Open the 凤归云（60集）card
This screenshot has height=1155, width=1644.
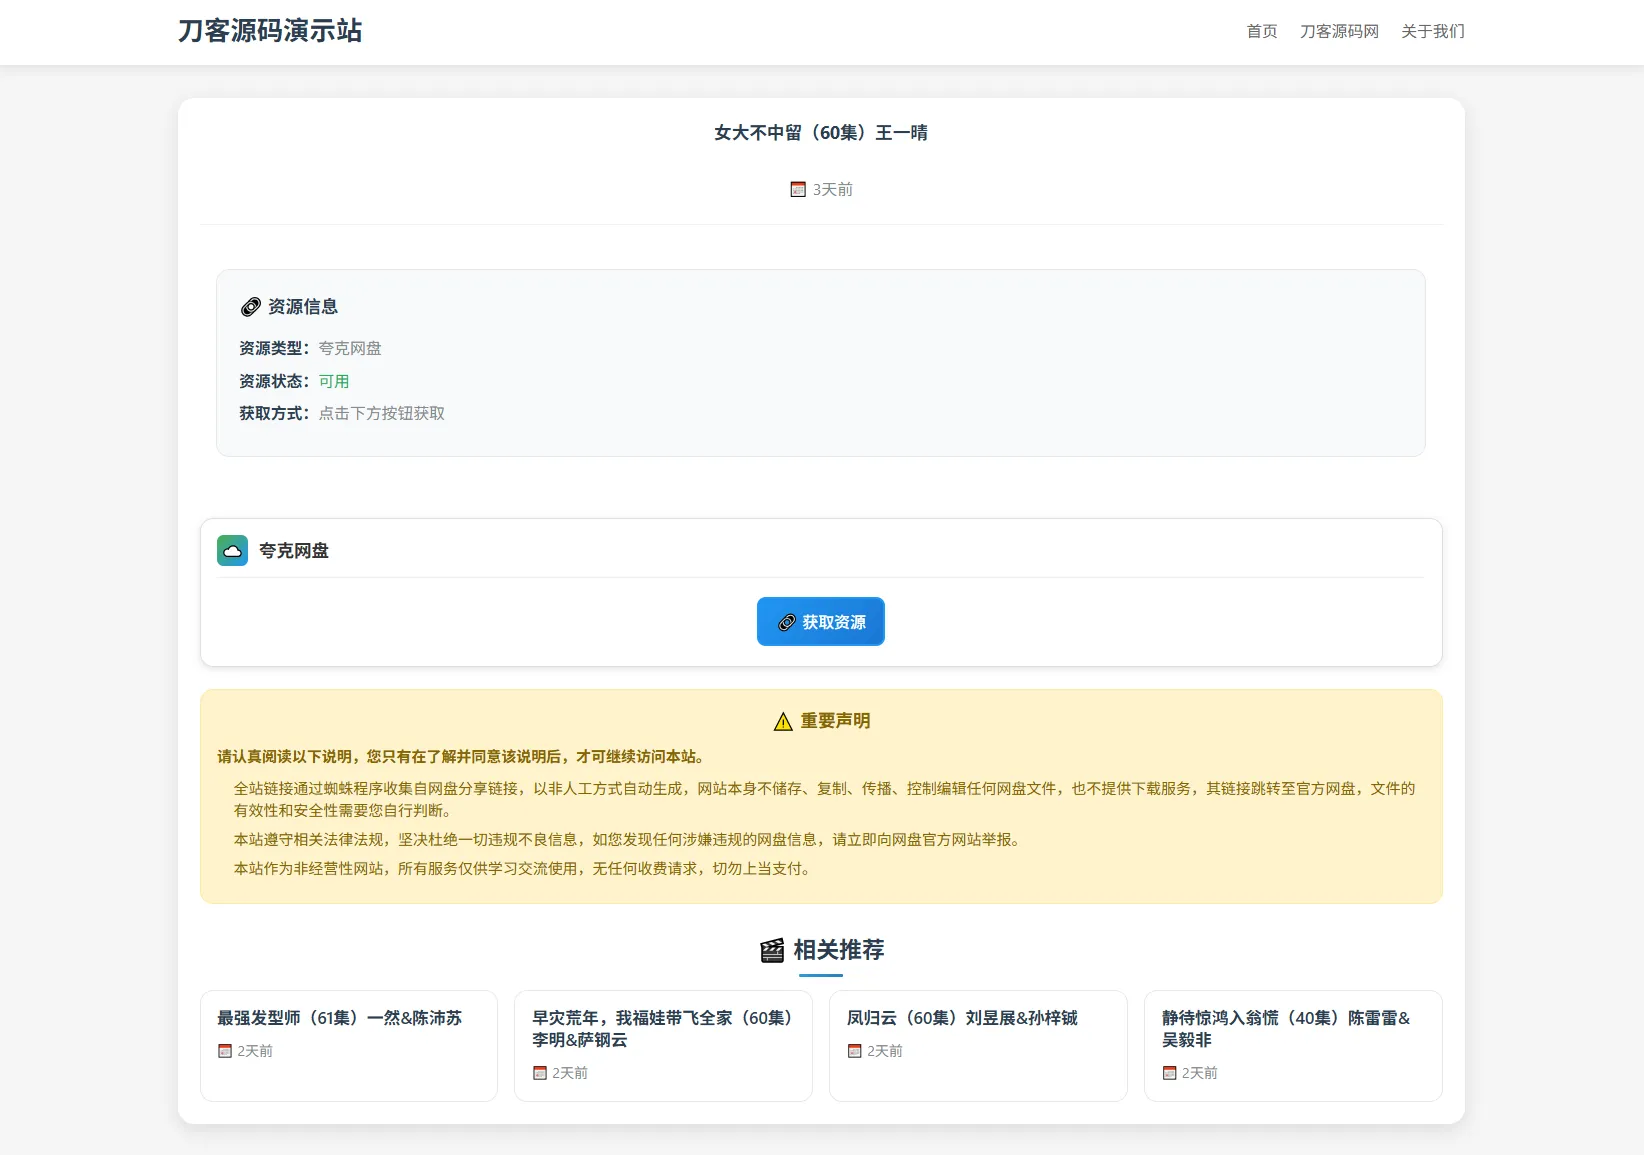click(961, 1018)
